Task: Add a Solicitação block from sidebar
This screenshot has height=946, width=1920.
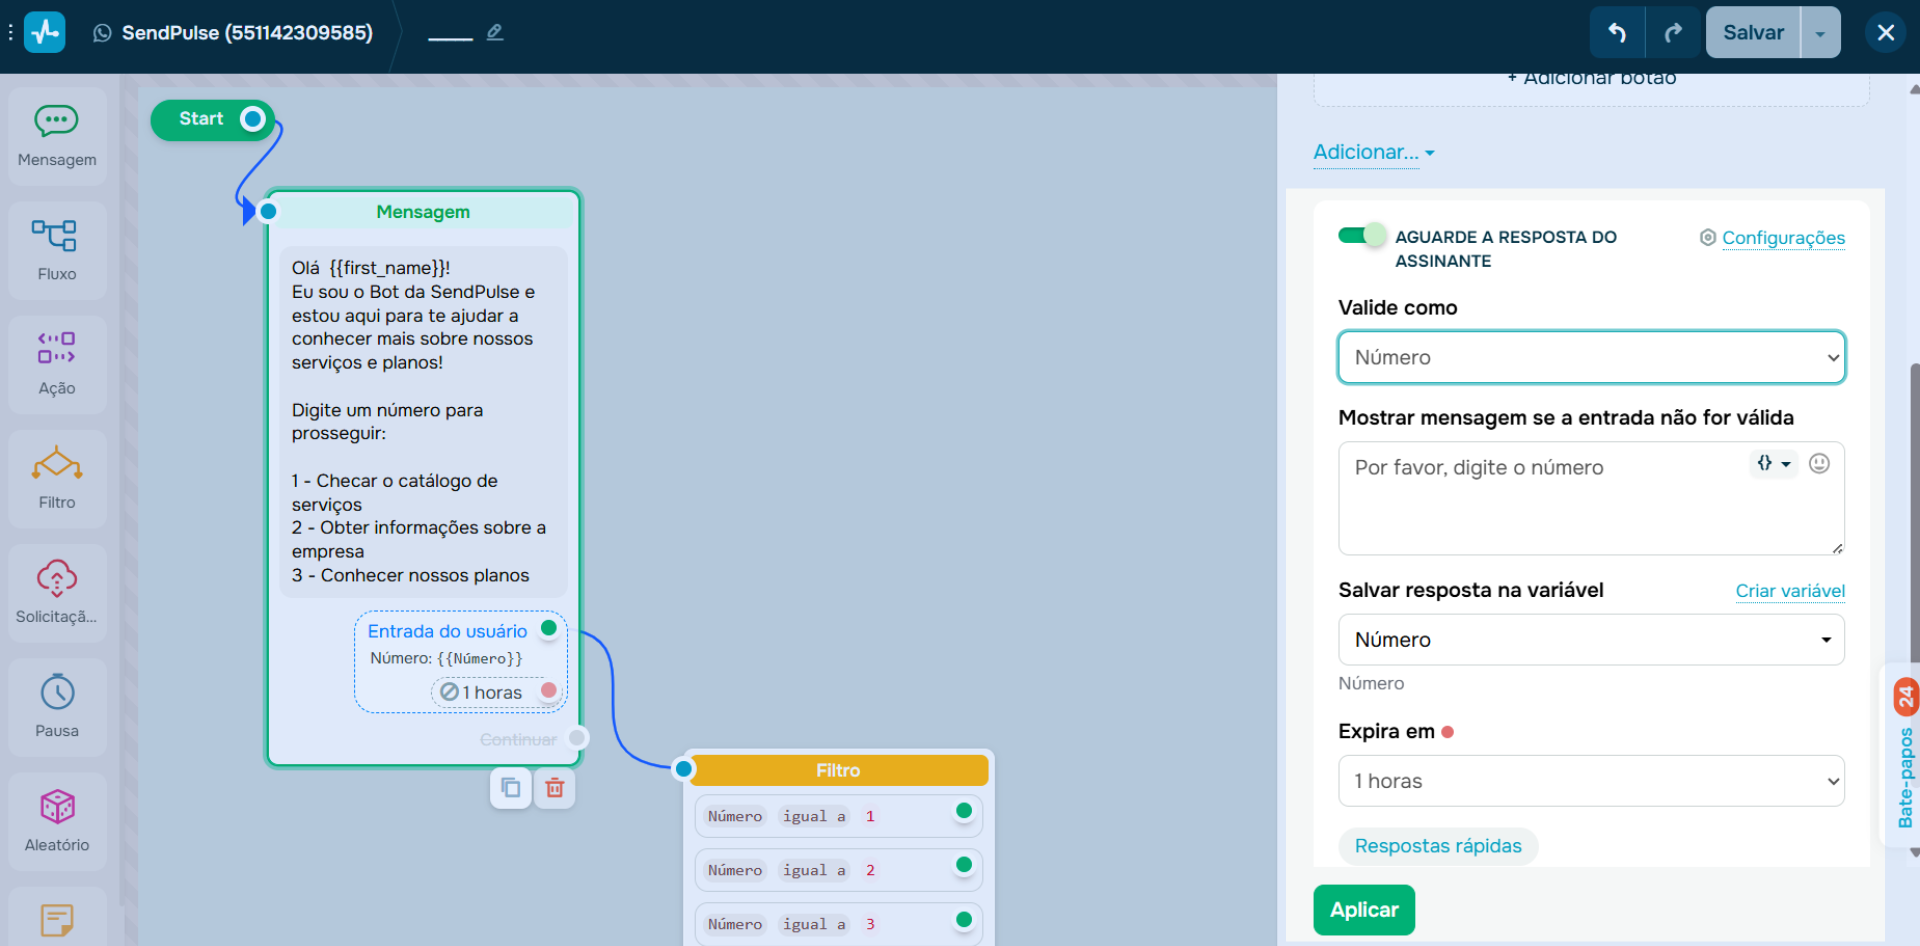Action: (x=57, y=593)
